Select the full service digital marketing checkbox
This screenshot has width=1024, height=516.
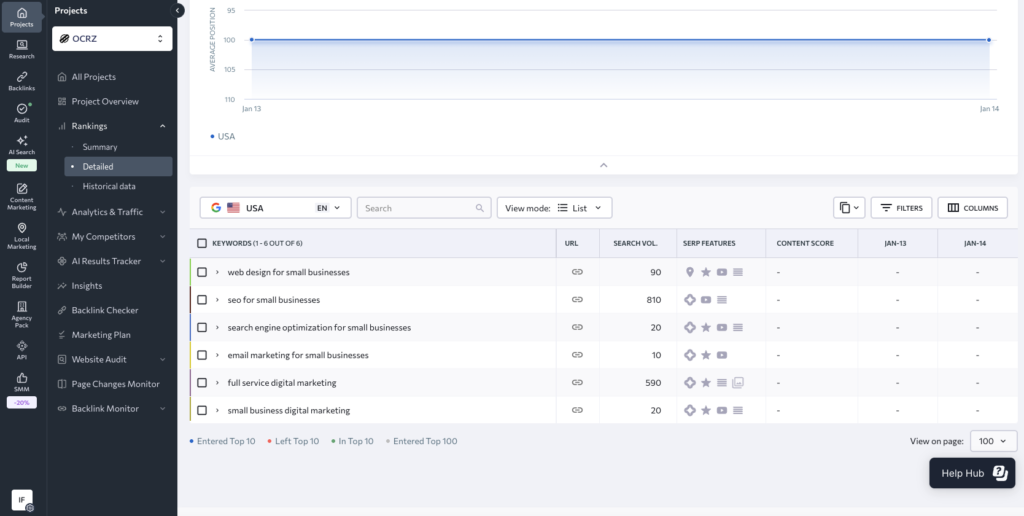(x=202, y=383)
